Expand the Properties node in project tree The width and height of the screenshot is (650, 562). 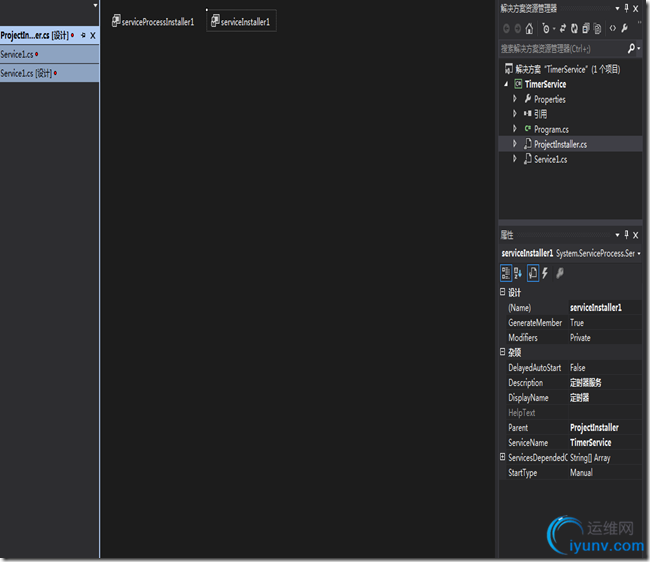pos(515,99)
